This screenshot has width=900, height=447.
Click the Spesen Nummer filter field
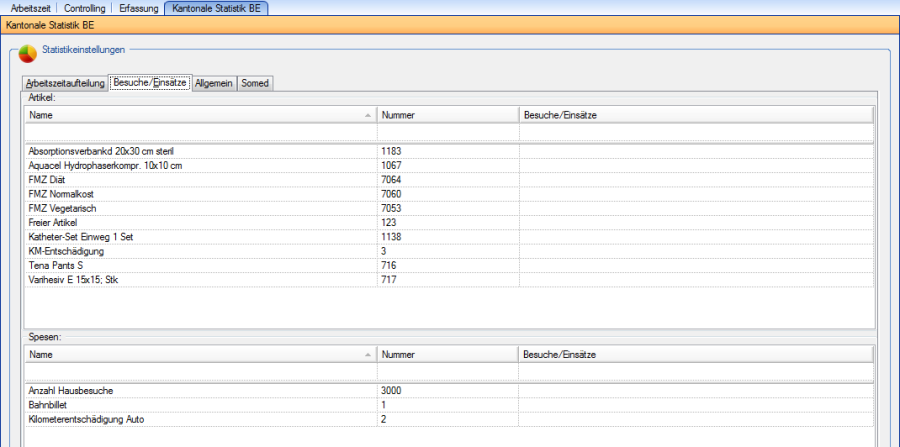point(447,371)
